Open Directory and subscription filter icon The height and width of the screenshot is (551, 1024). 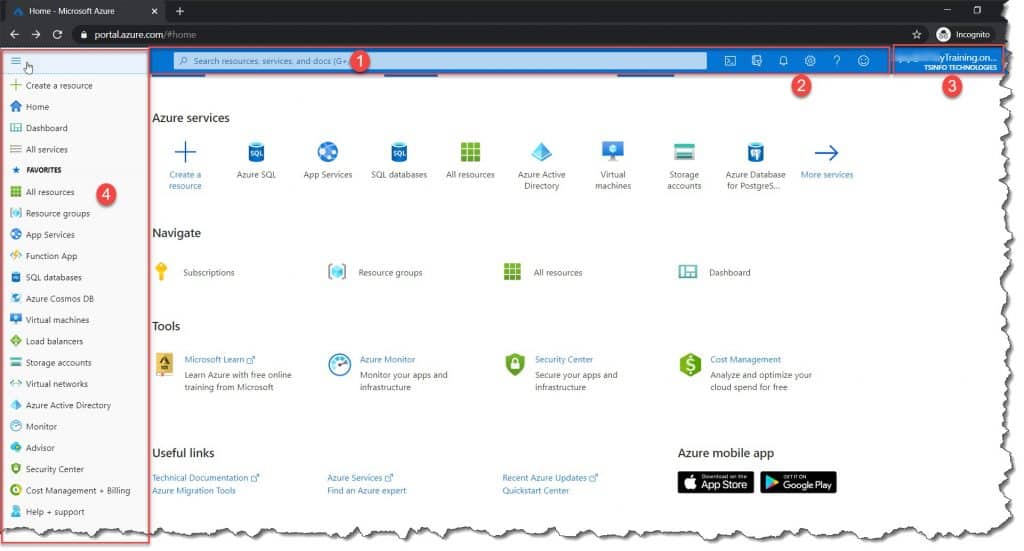(757, 61)
